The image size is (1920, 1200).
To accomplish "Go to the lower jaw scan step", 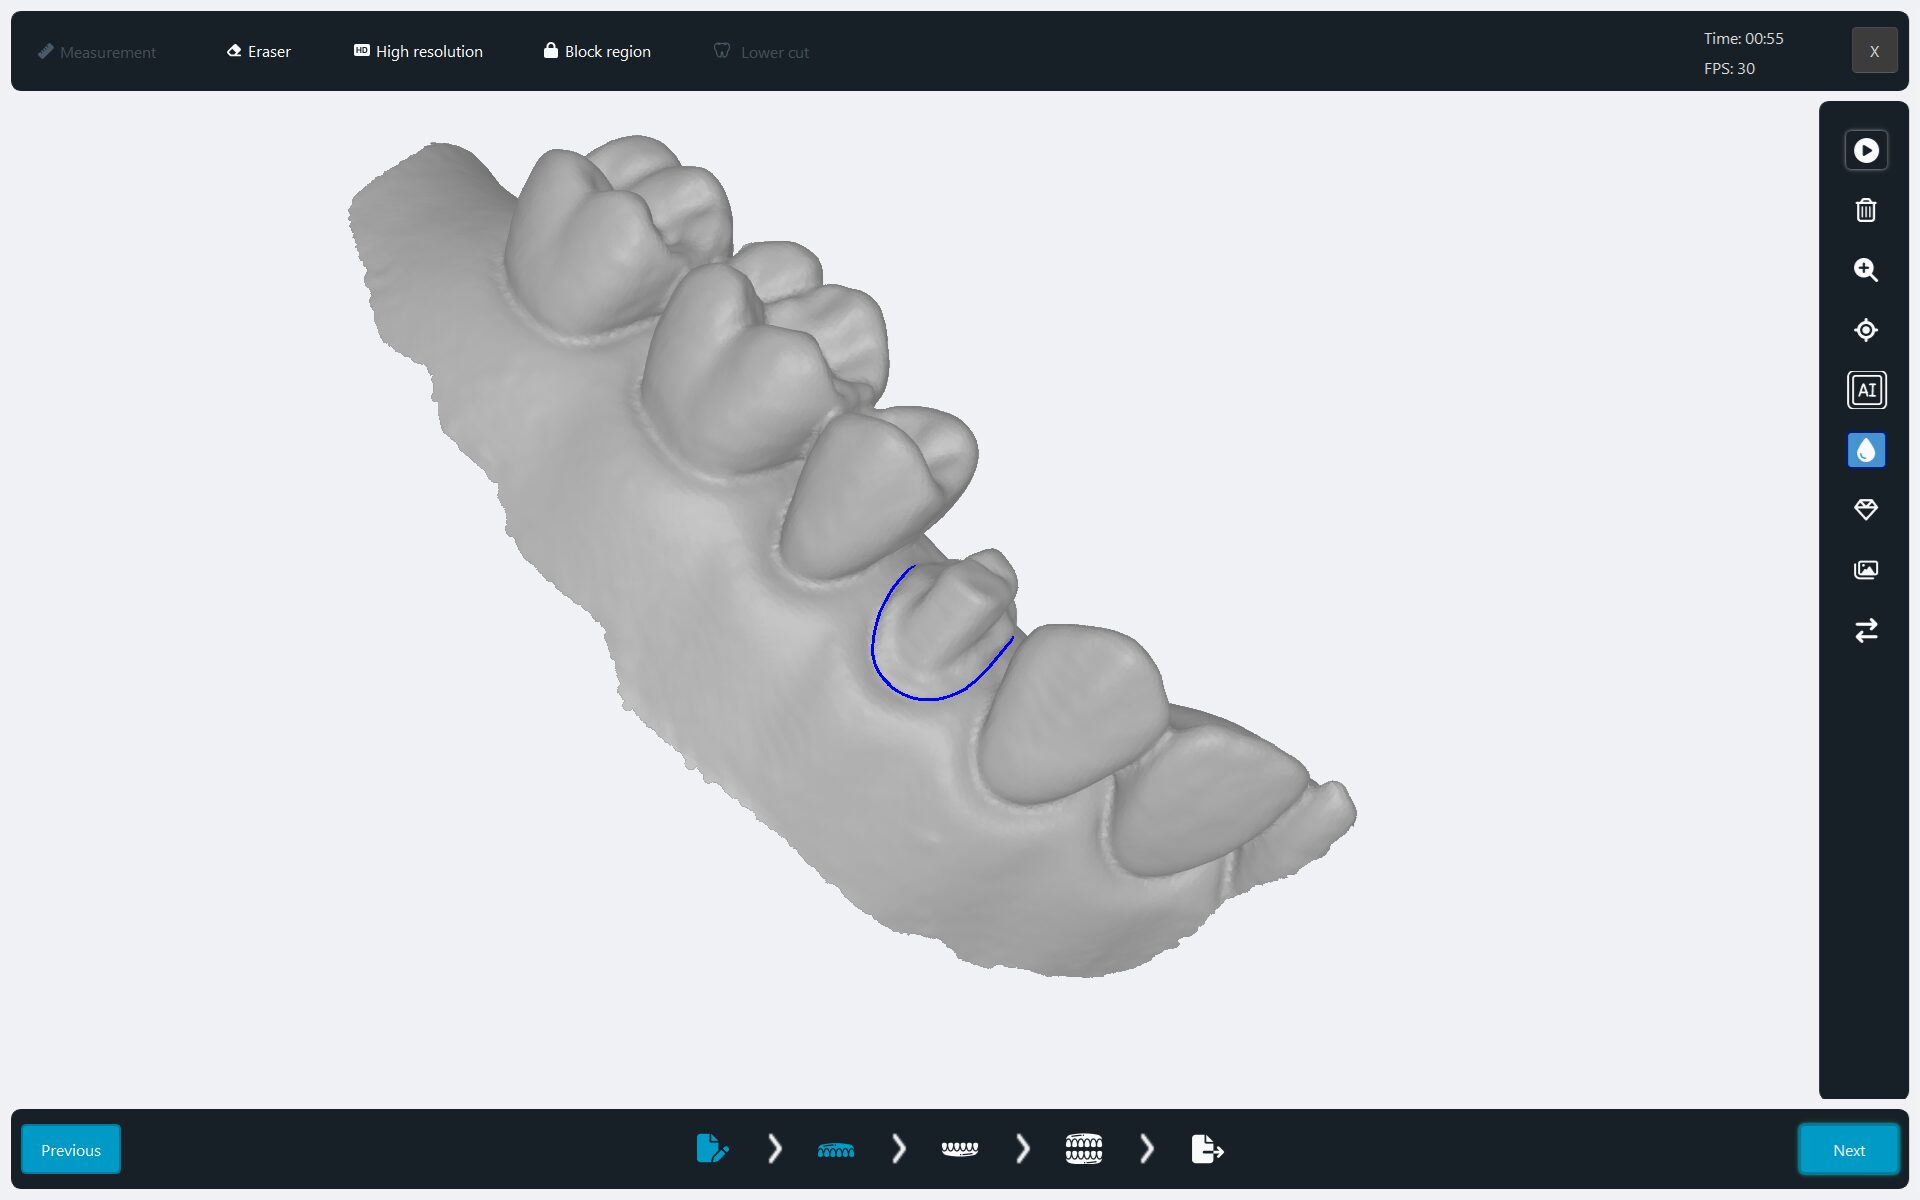I will coord(959,1149).
